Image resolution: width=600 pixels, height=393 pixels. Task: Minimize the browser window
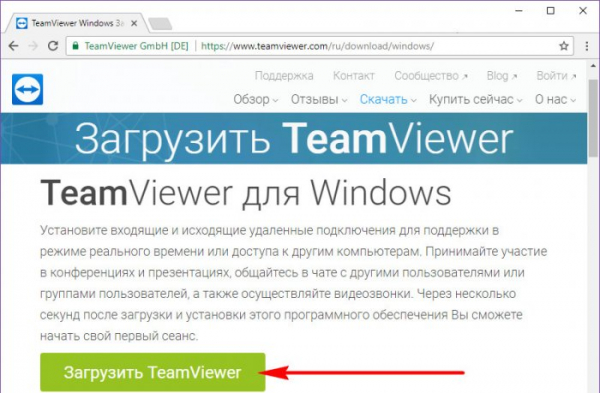(518, 11)
